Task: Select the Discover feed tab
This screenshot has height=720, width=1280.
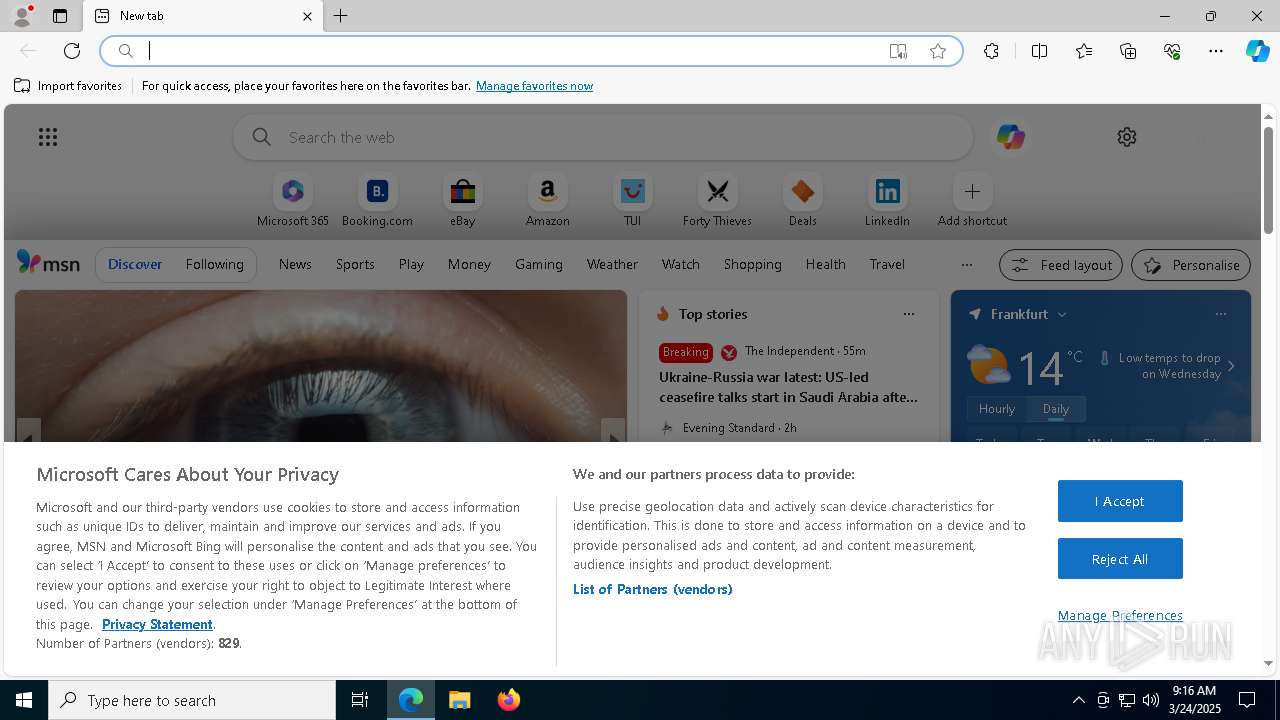Action: click(135, 264)
